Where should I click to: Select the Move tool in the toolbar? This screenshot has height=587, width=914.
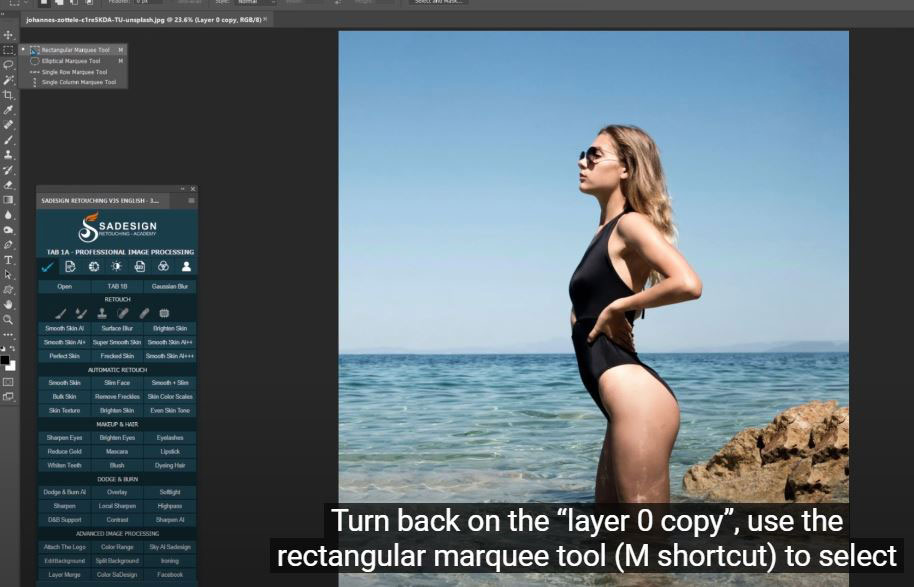(8, 35)
